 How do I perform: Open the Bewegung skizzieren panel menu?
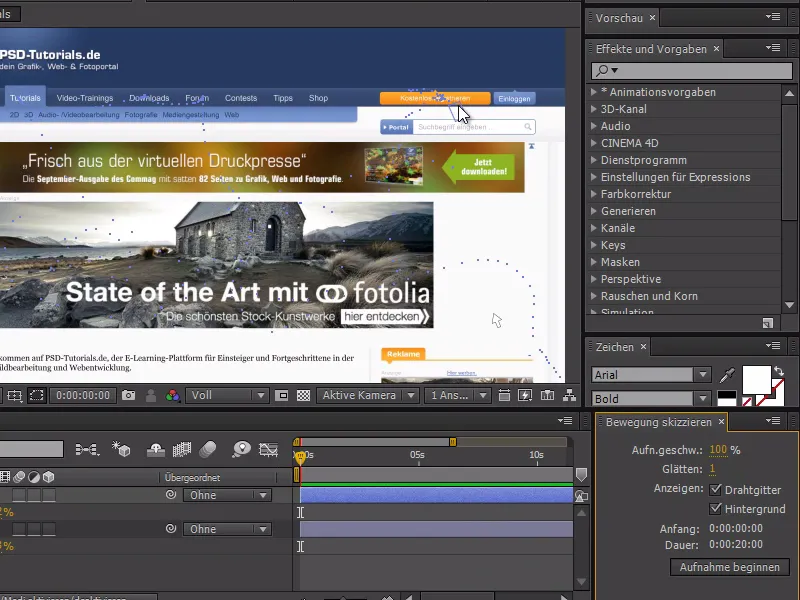point(773,421)
